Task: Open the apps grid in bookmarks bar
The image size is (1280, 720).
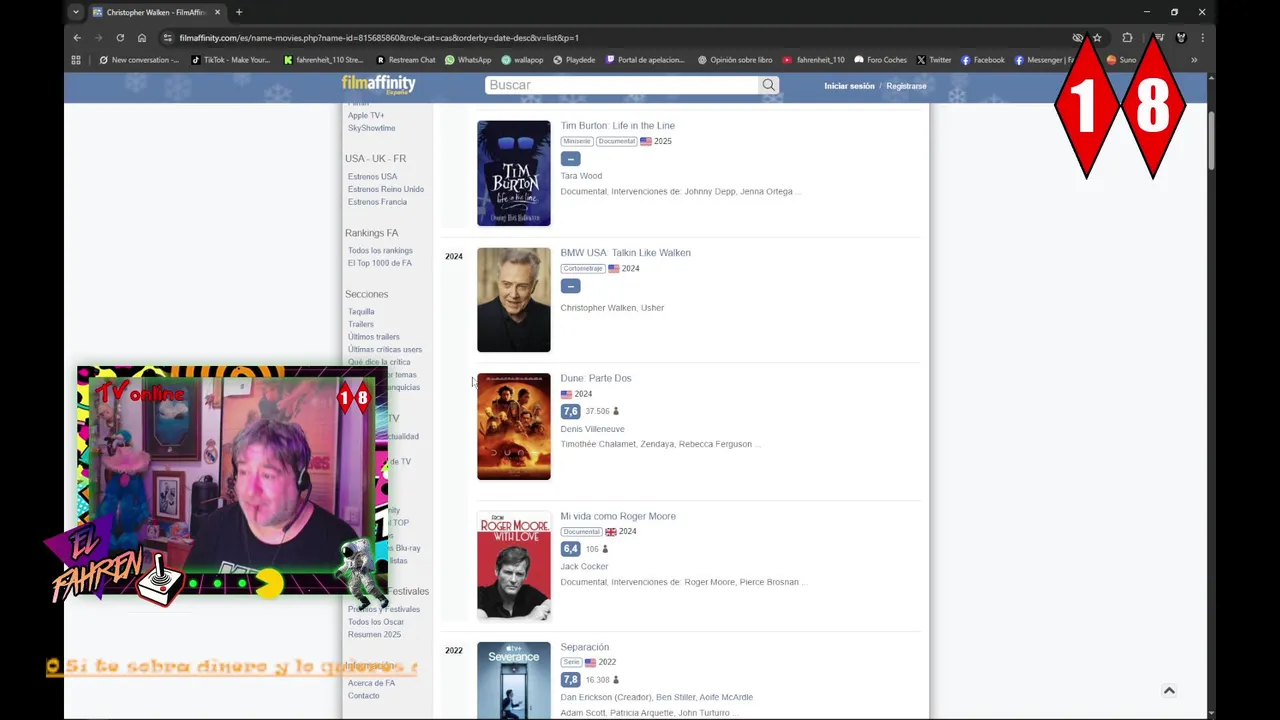Action: coord(76,60)
